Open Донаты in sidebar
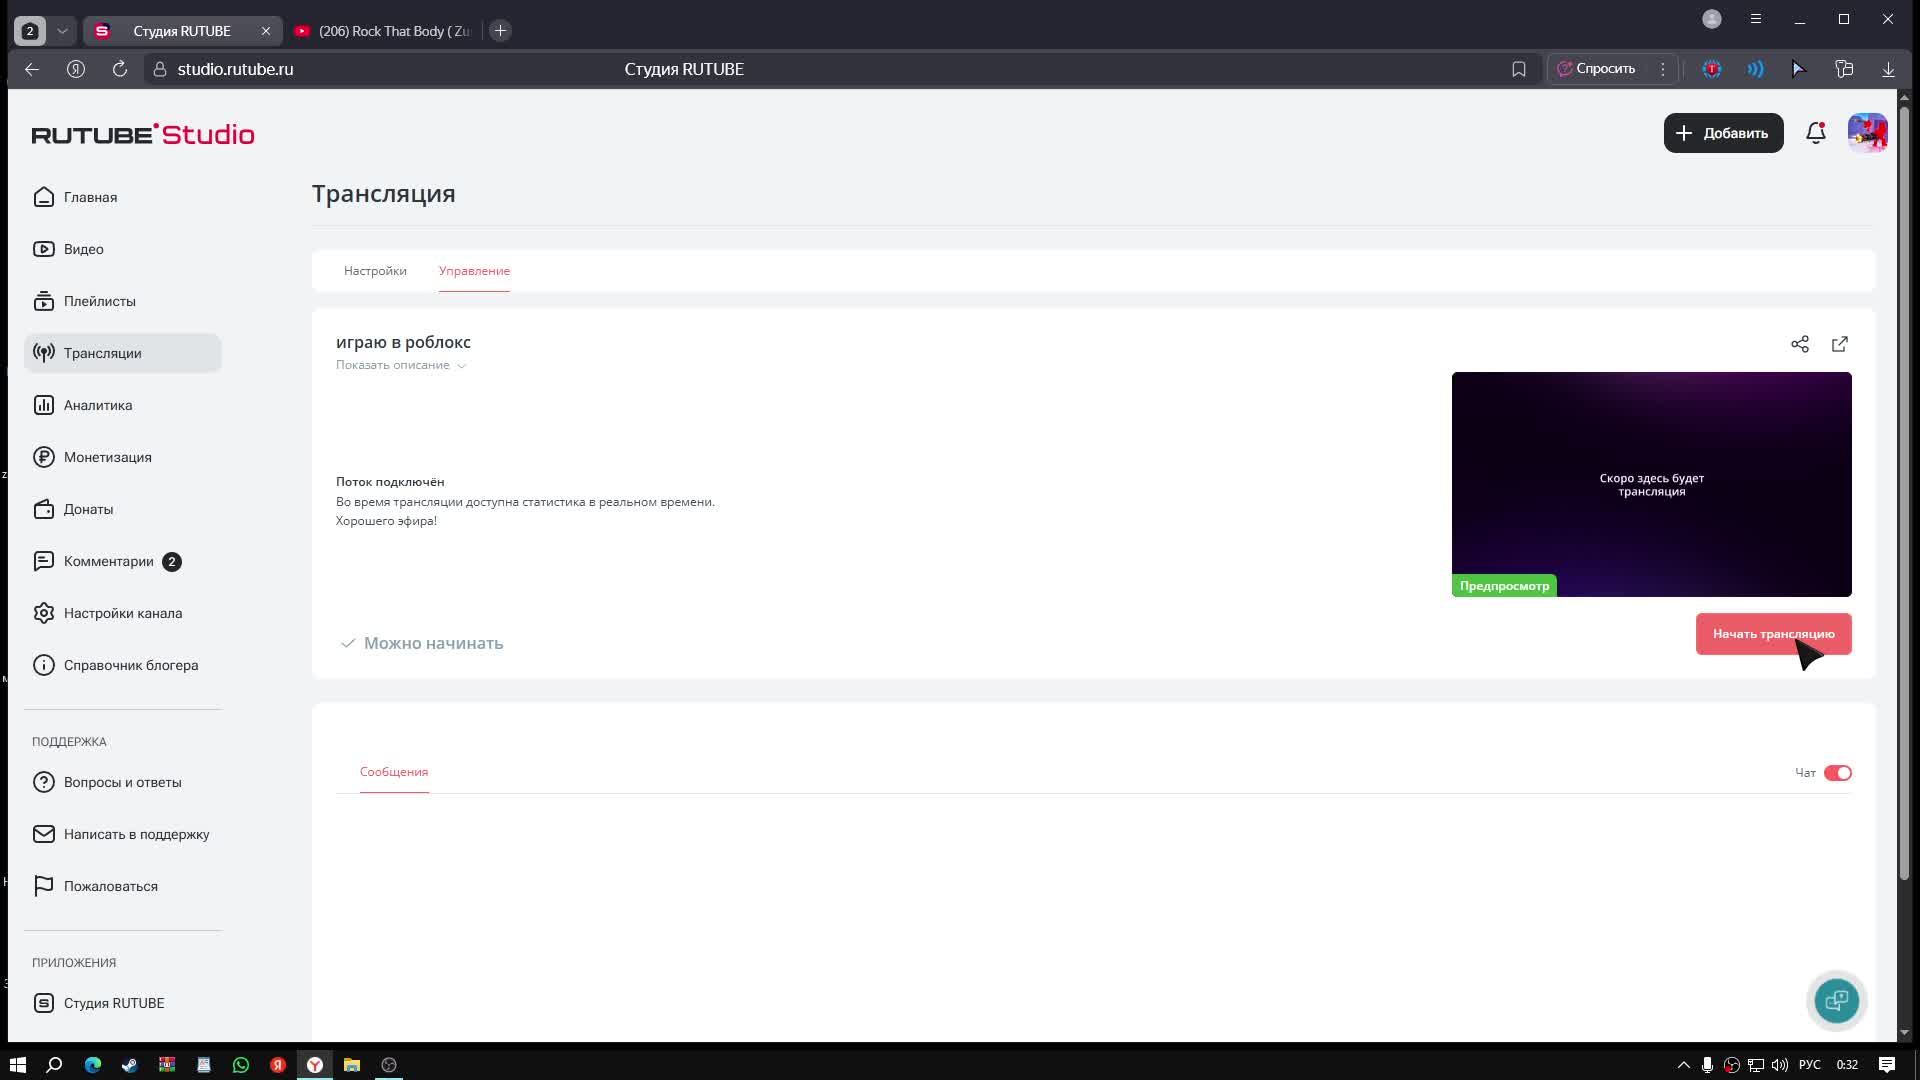1920x1080 pixels. click(x=88, y=509)
